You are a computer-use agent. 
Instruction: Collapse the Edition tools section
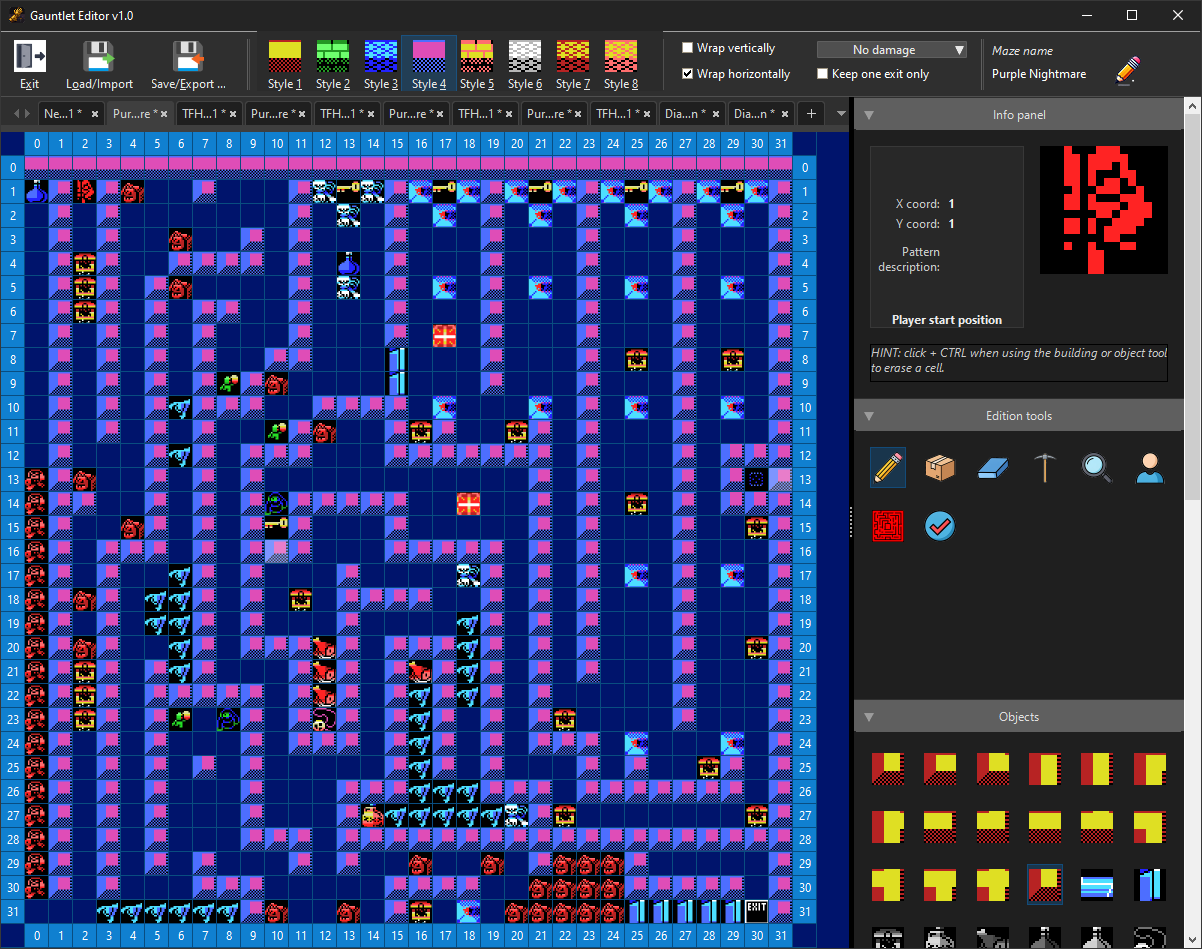coord(869,416)
